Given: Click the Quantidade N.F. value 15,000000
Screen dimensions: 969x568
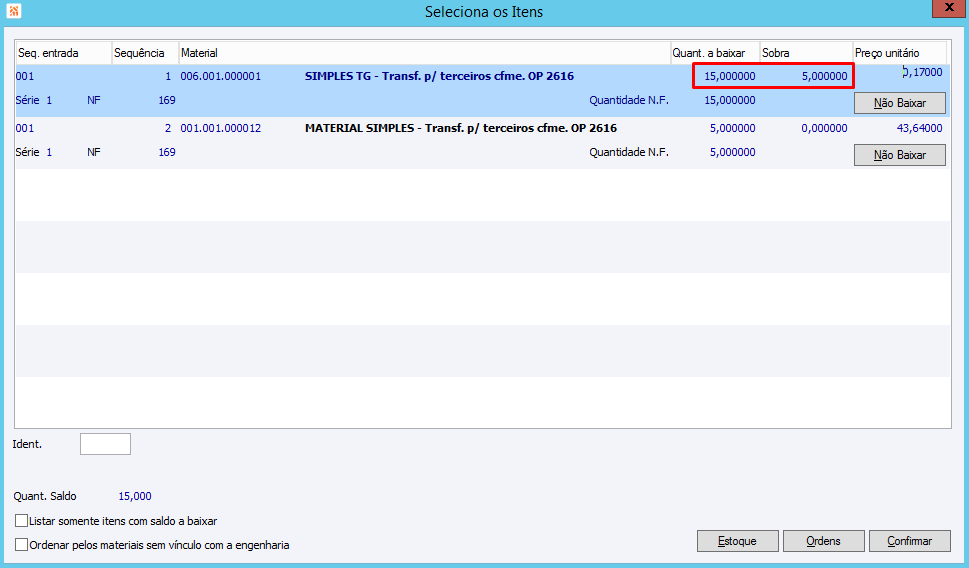Looking at the screenshot, I should [x=730, y=100].
